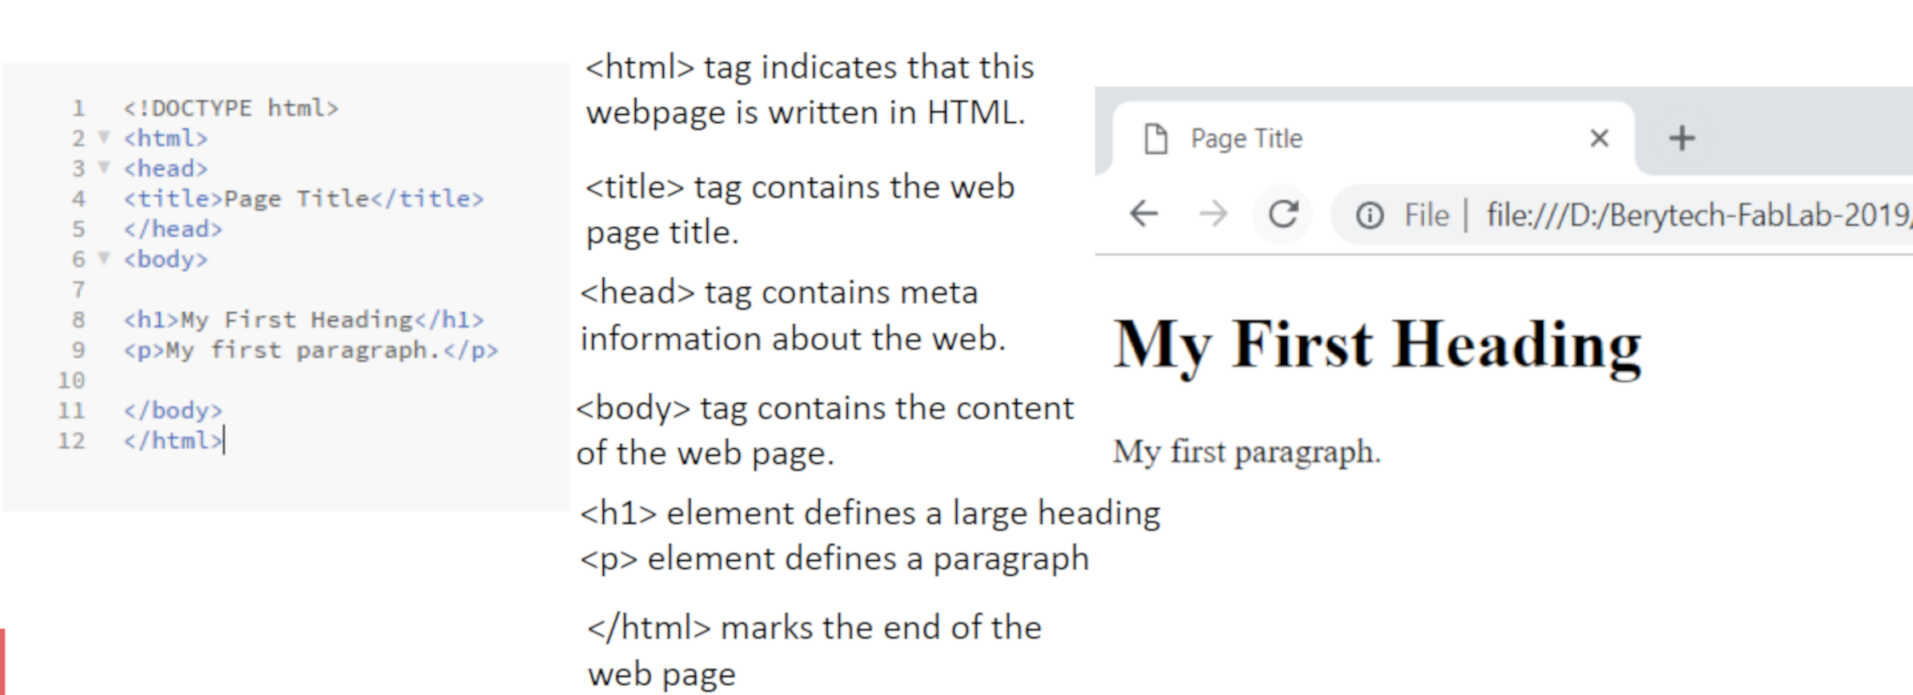Viewport: 1913px width, 695px height.
Task: Collapse the head tag fold arrow on line 3
Action: pyautogui.click(x=103, y=167)
